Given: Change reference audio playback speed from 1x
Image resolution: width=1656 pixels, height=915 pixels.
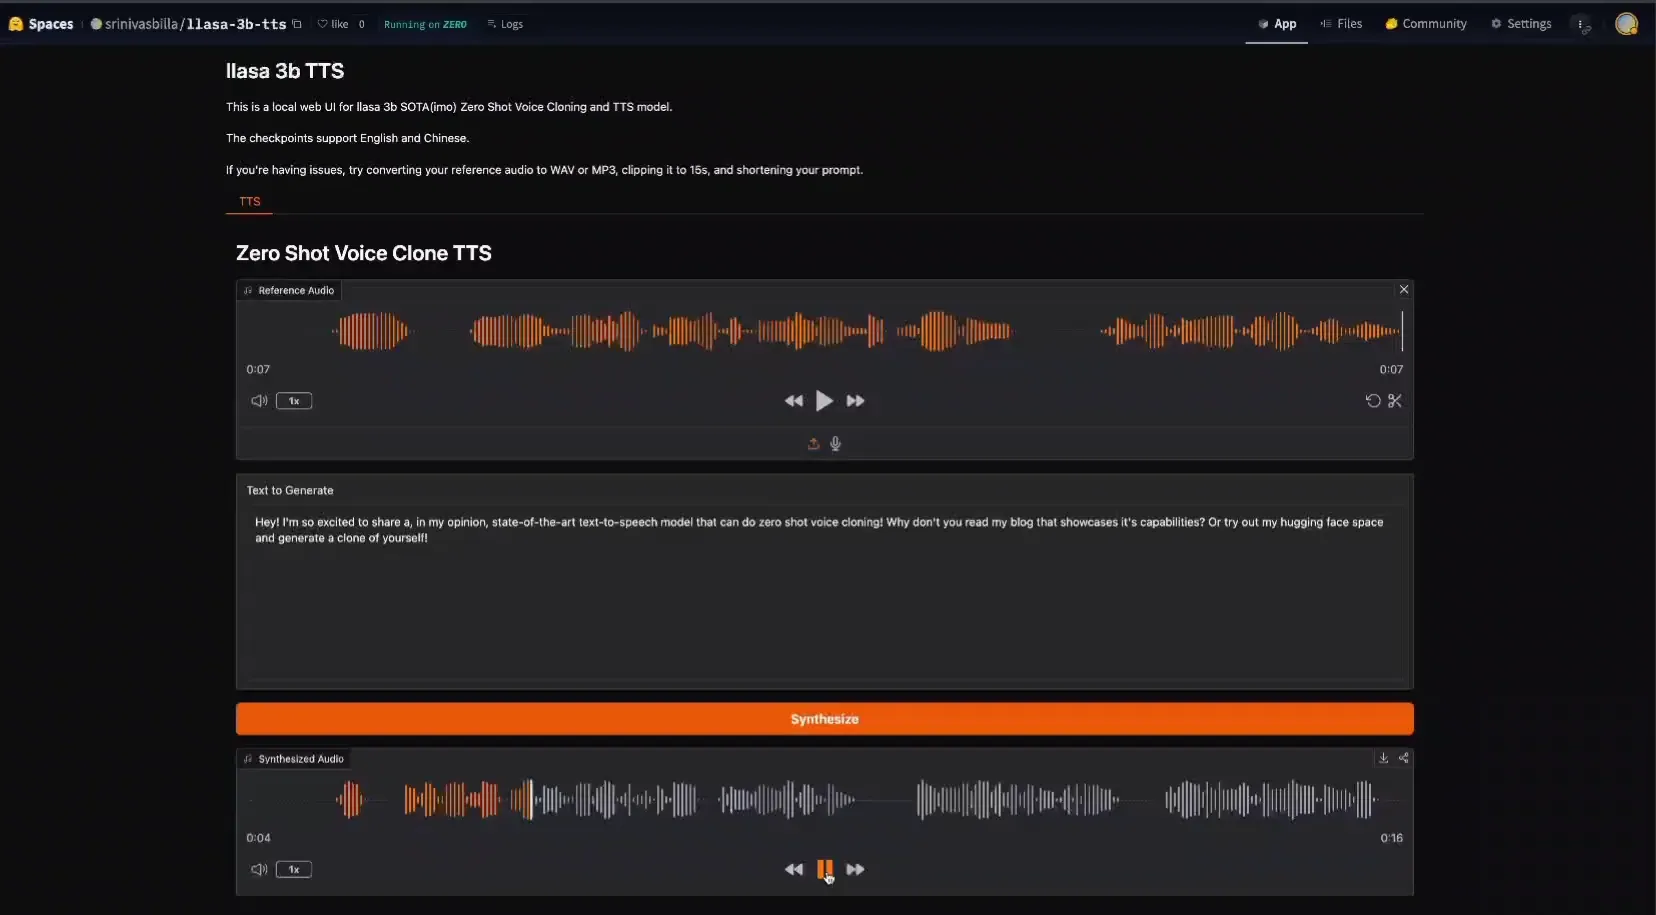Looking at the screenshot, I should click(x=294, y=401).
